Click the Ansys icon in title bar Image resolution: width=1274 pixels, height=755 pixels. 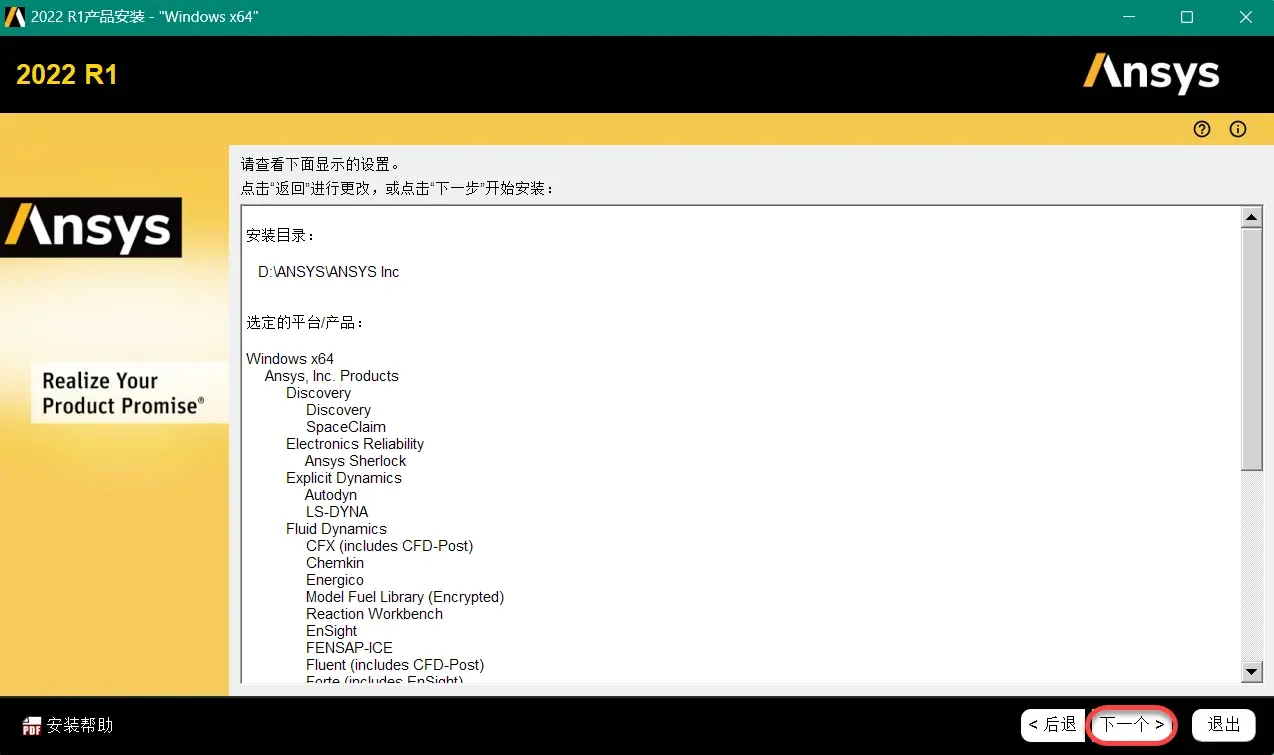click(15, 17)
